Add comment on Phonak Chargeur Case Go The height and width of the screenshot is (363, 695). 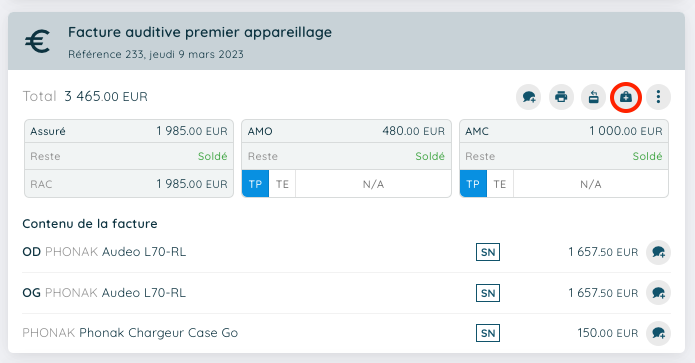point(658,333)
